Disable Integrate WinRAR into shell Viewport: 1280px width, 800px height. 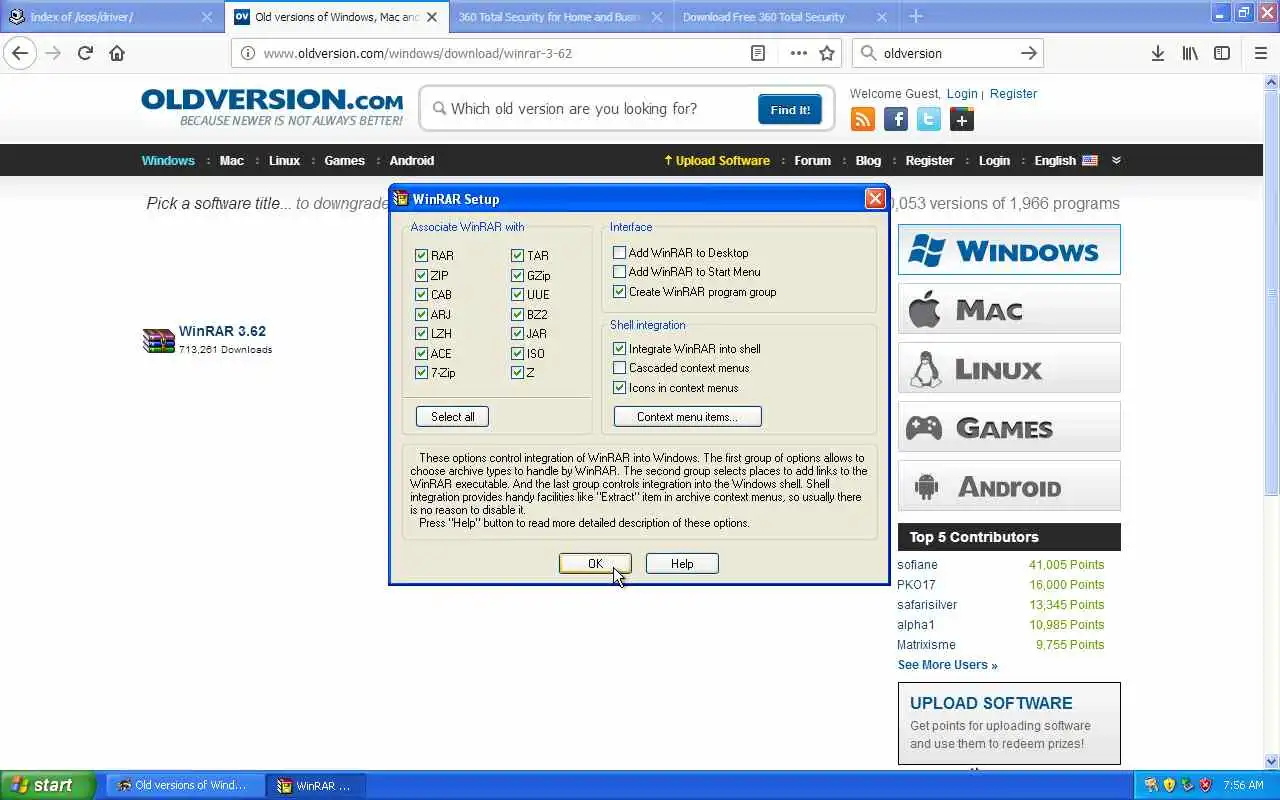coord(619,349)
